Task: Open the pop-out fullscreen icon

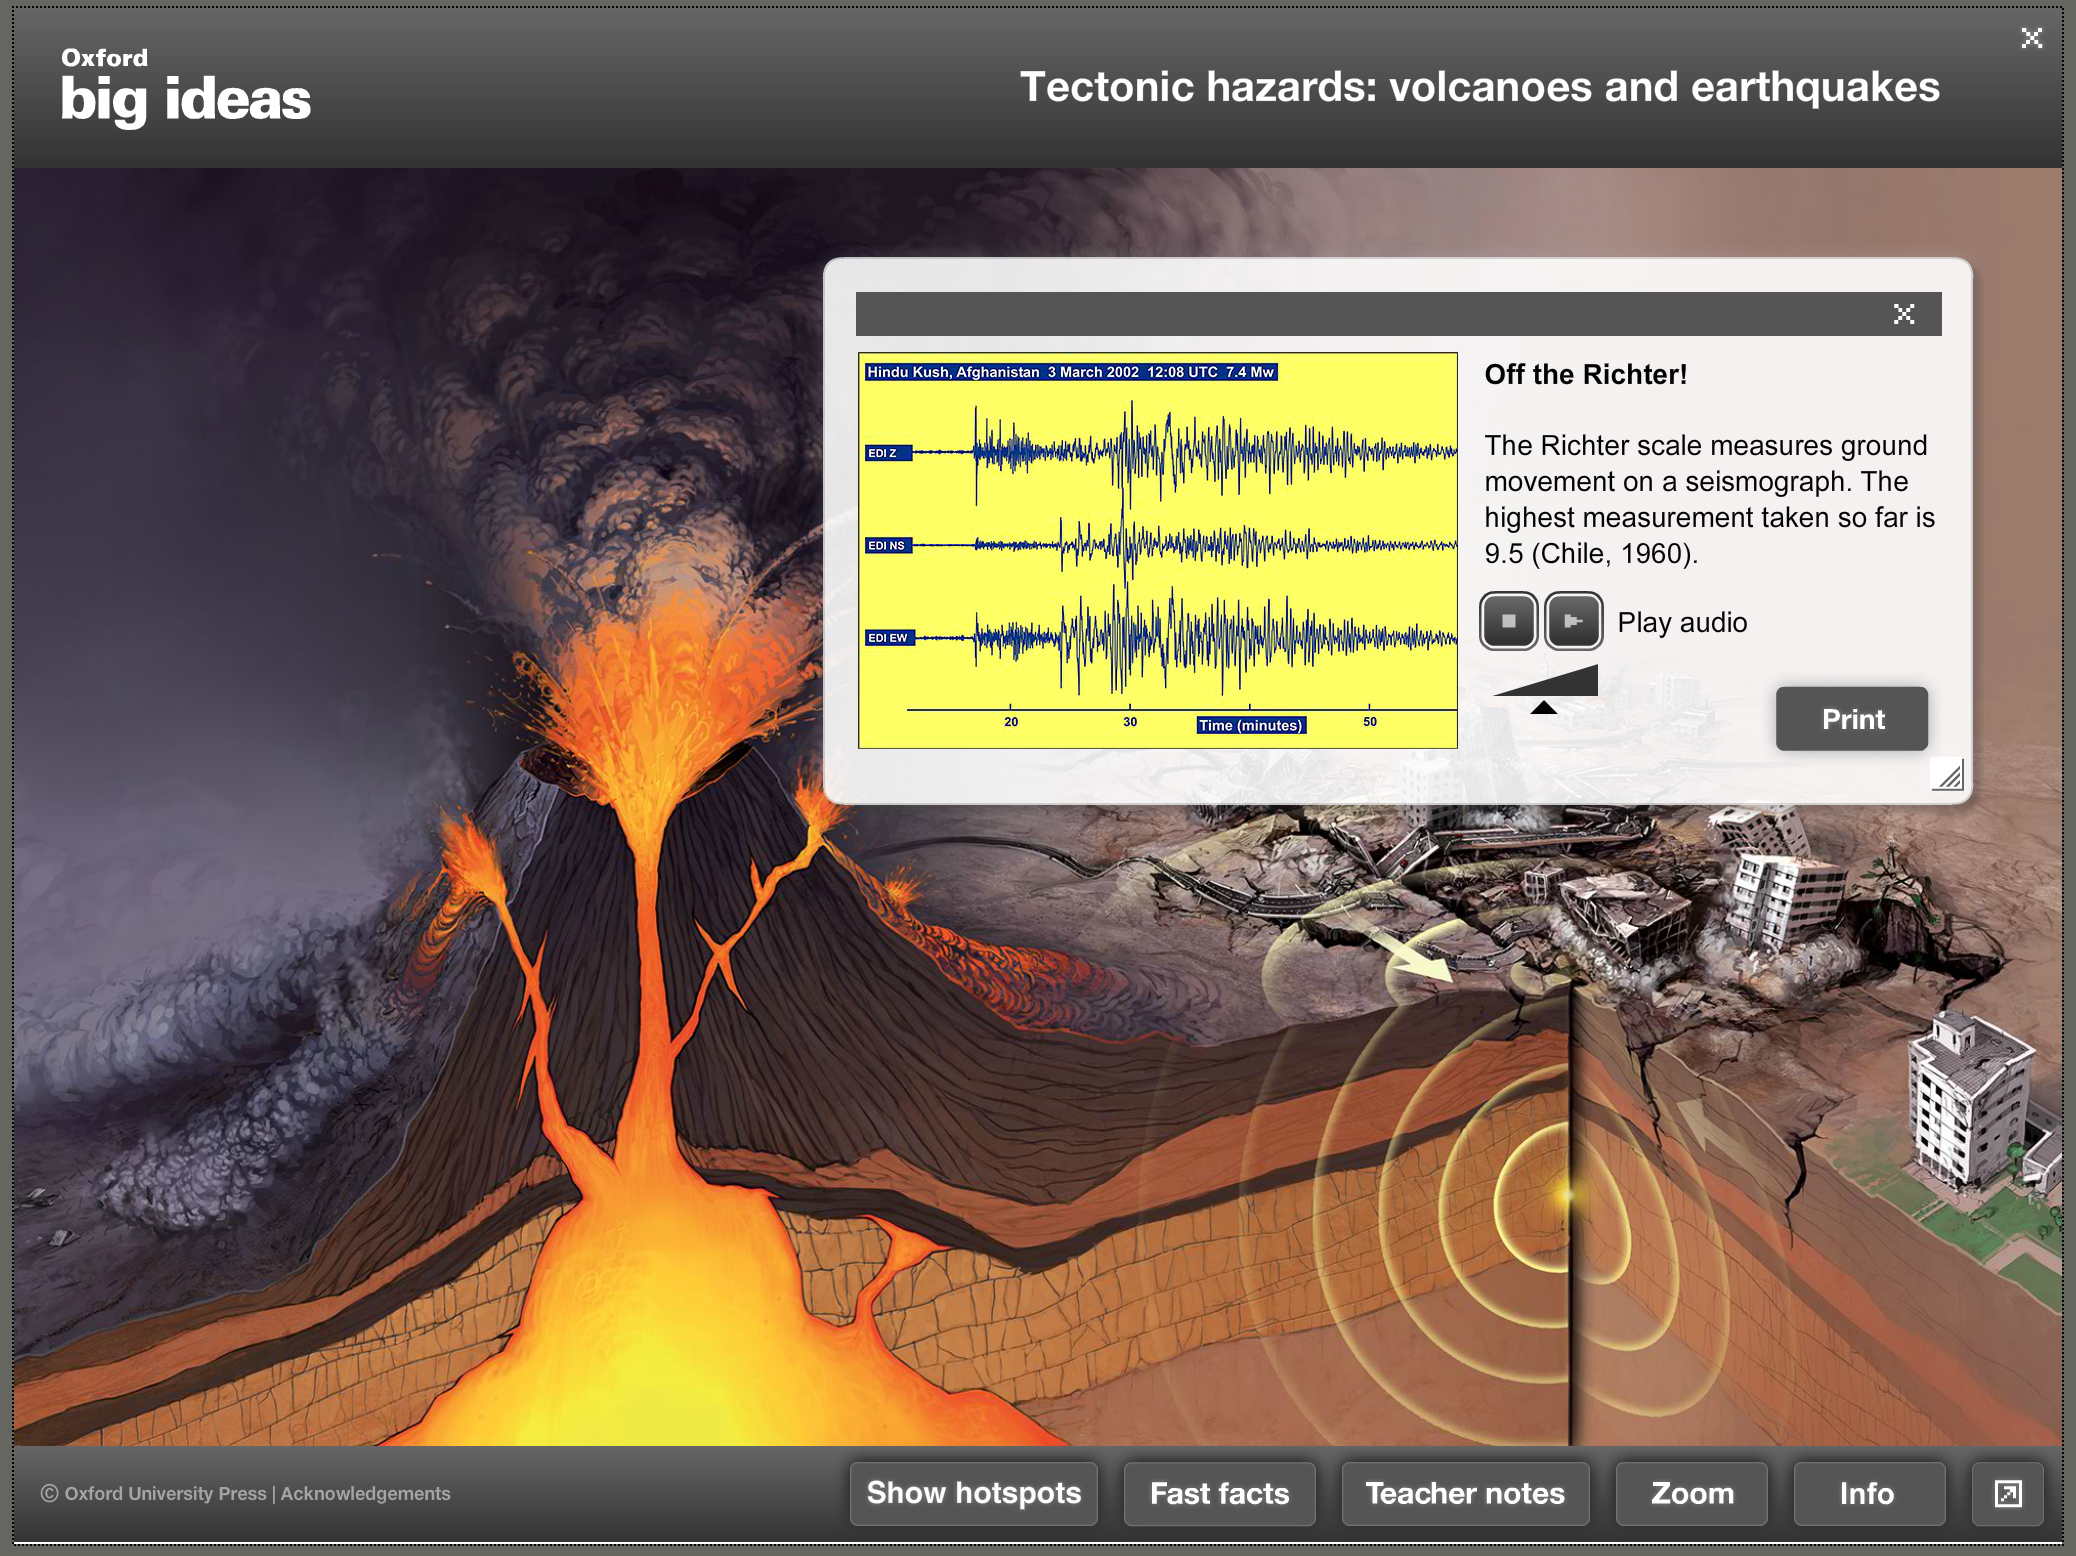Action: click(2007, 1493)
